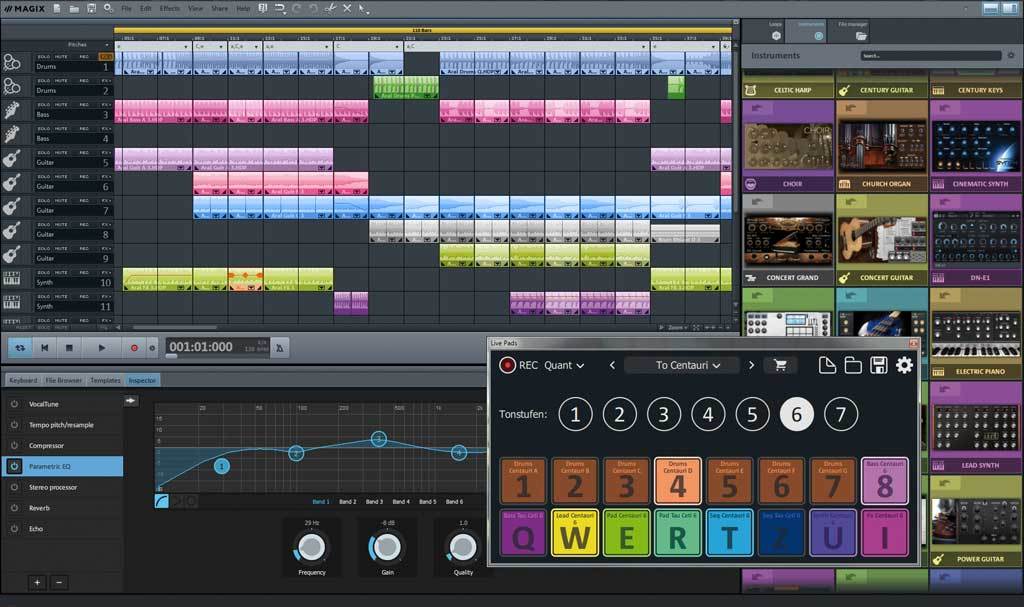The image size is (1024, 607).
Task: Expand the Quant dropdown in Live Pads
Action: pos(565,365)
